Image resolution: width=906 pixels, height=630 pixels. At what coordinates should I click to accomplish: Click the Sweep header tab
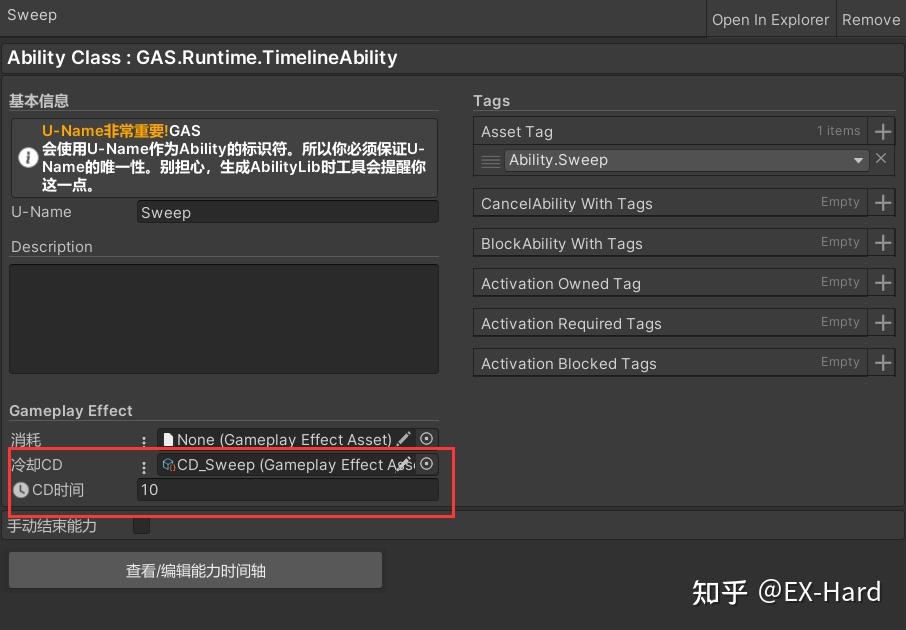tap(32, 14)
